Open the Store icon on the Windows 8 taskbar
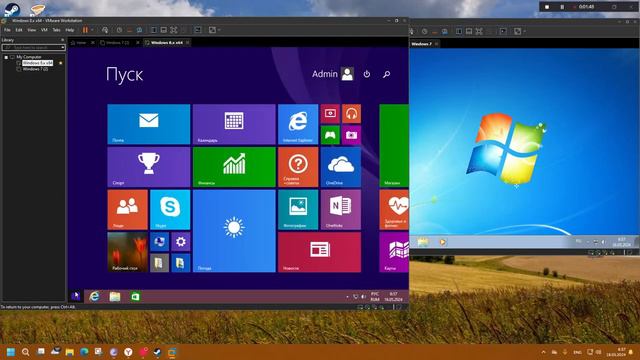Image resolution: width=640 pixels, height=360 pixels. [x=135, y=296]
